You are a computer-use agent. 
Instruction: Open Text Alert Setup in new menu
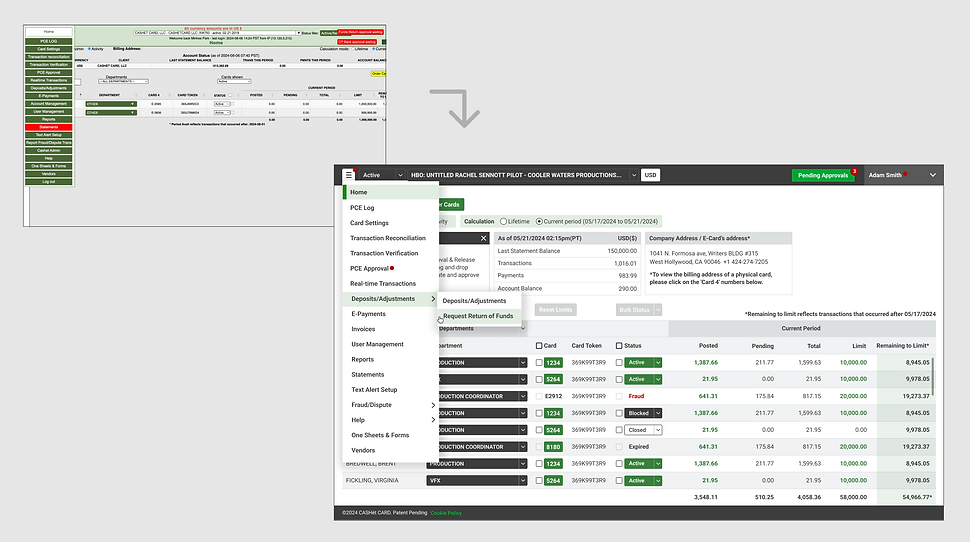[374, 390]
